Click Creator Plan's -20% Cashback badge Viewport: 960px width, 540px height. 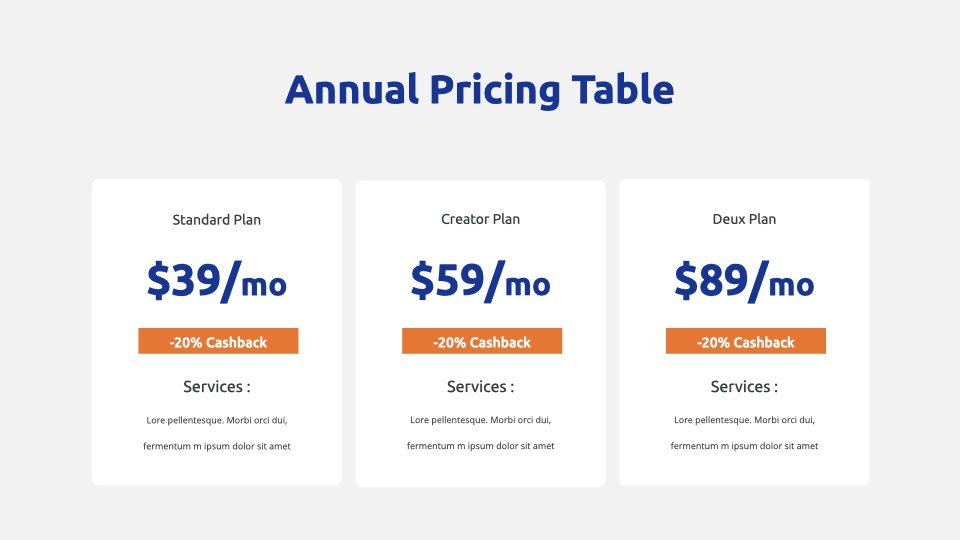[482, 341]
